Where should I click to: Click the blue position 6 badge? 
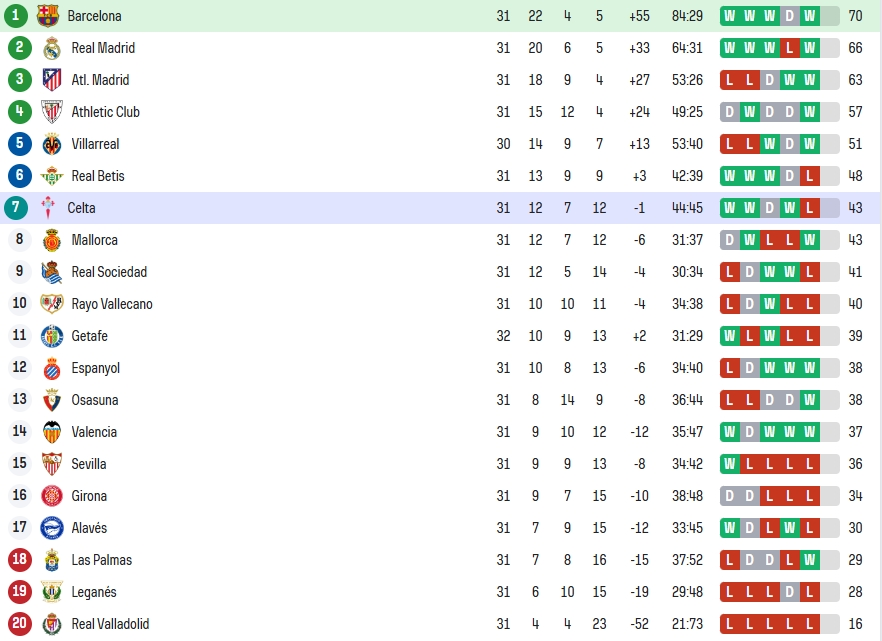tap(20, 175)
